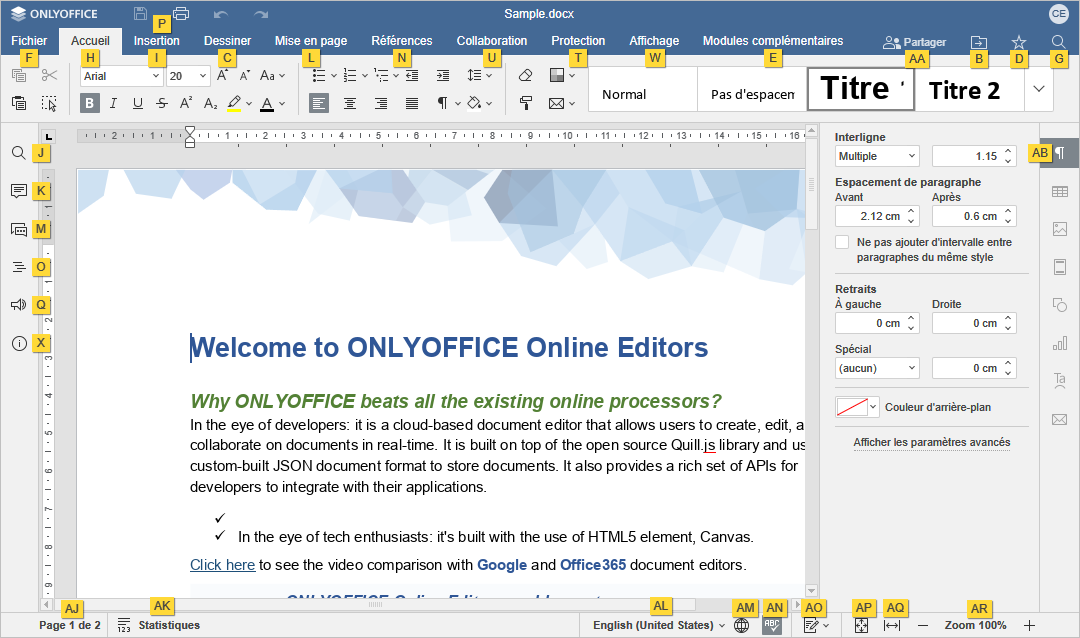Open the font size dropdown
This screenshot has width=1080, height=638.
188,76
